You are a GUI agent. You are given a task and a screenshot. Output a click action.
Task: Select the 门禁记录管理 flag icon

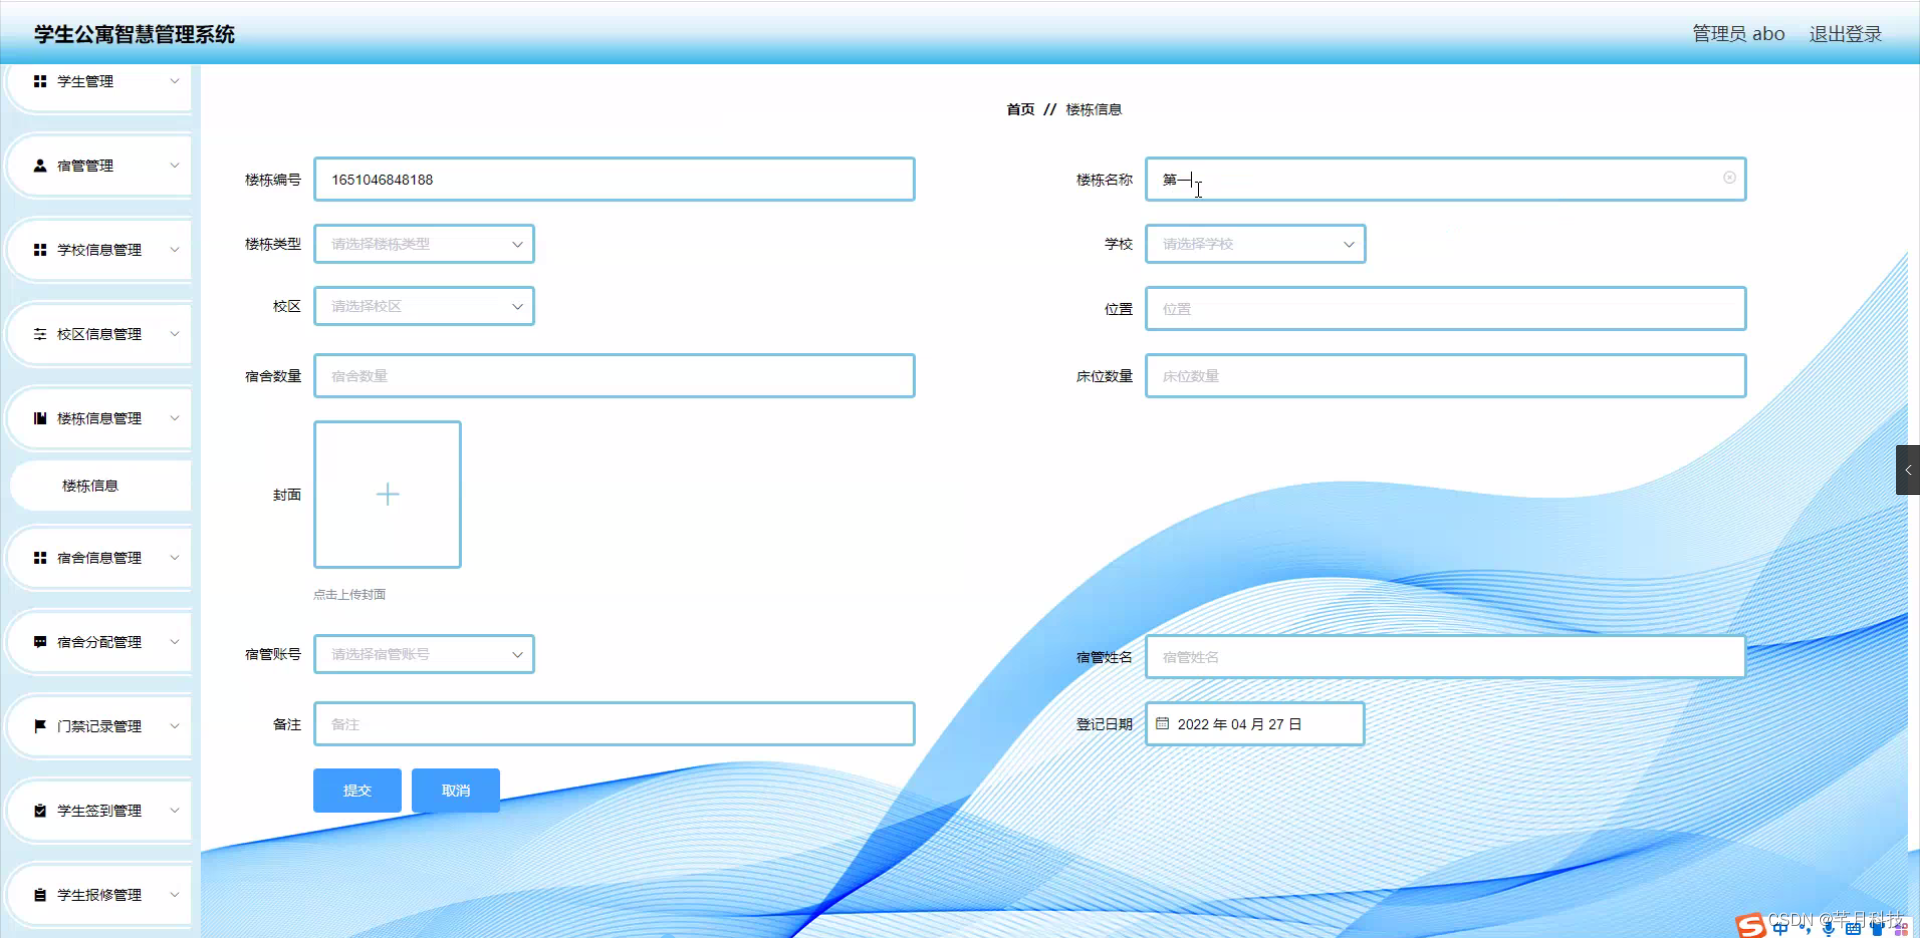pyautogui.click(x=40, y=726)
